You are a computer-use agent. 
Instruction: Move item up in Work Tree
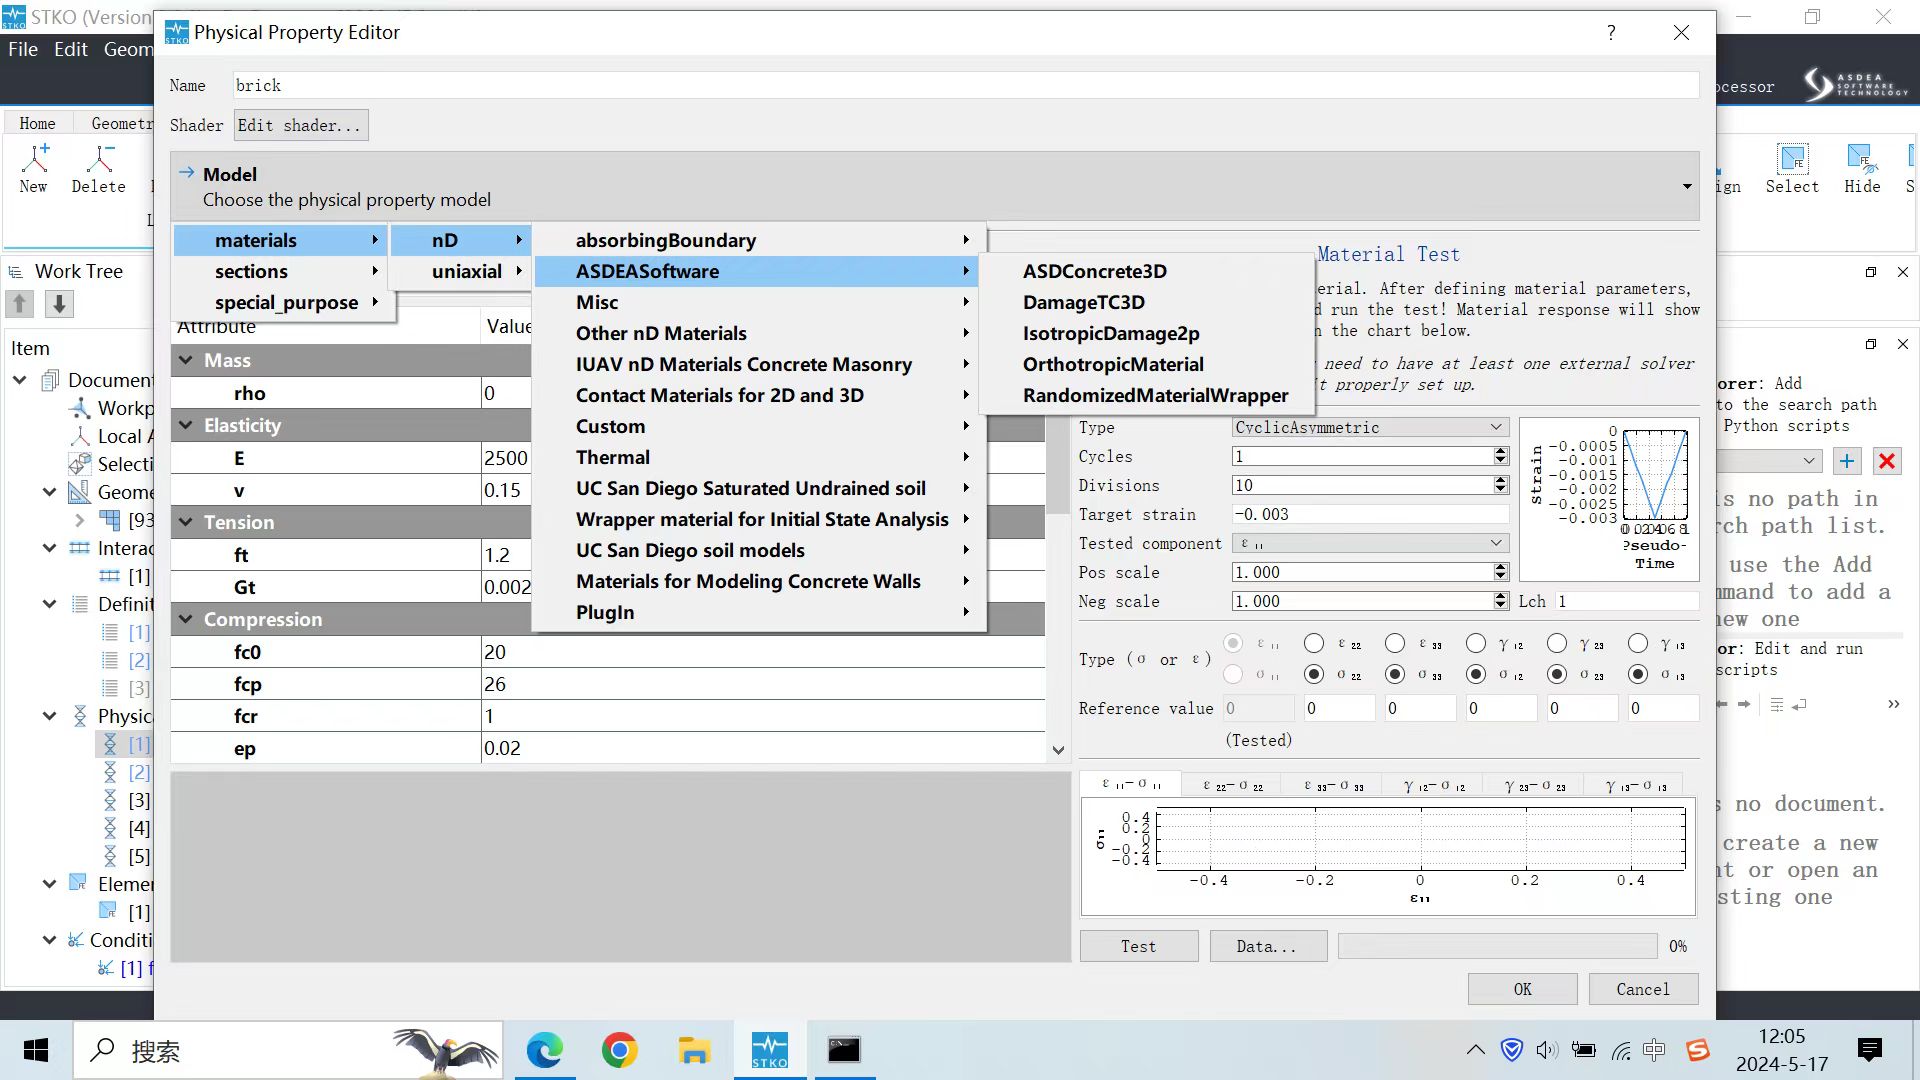20,304
